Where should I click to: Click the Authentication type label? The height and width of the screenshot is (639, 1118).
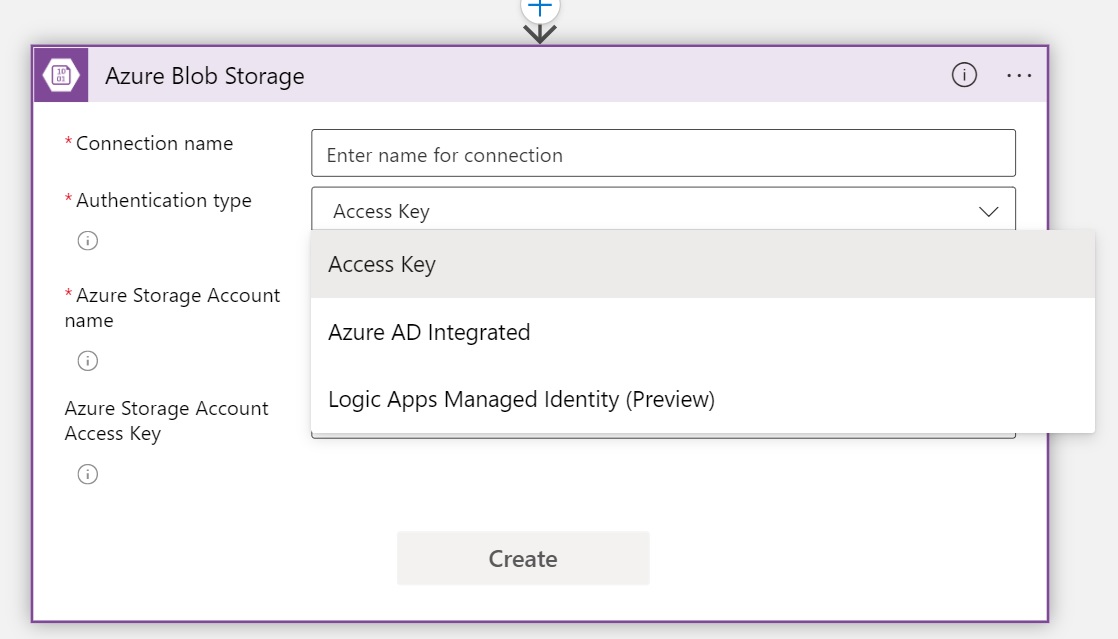[163, 201]
